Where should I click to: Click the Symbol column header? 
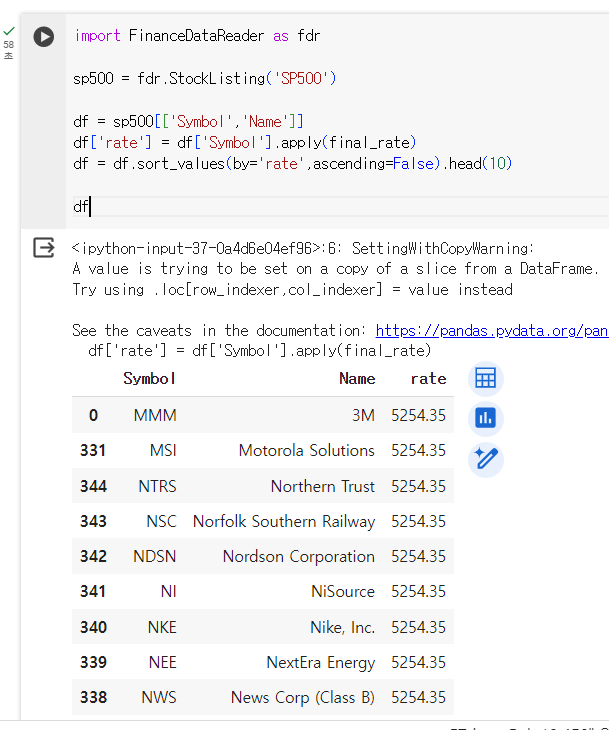coord(149,379)
